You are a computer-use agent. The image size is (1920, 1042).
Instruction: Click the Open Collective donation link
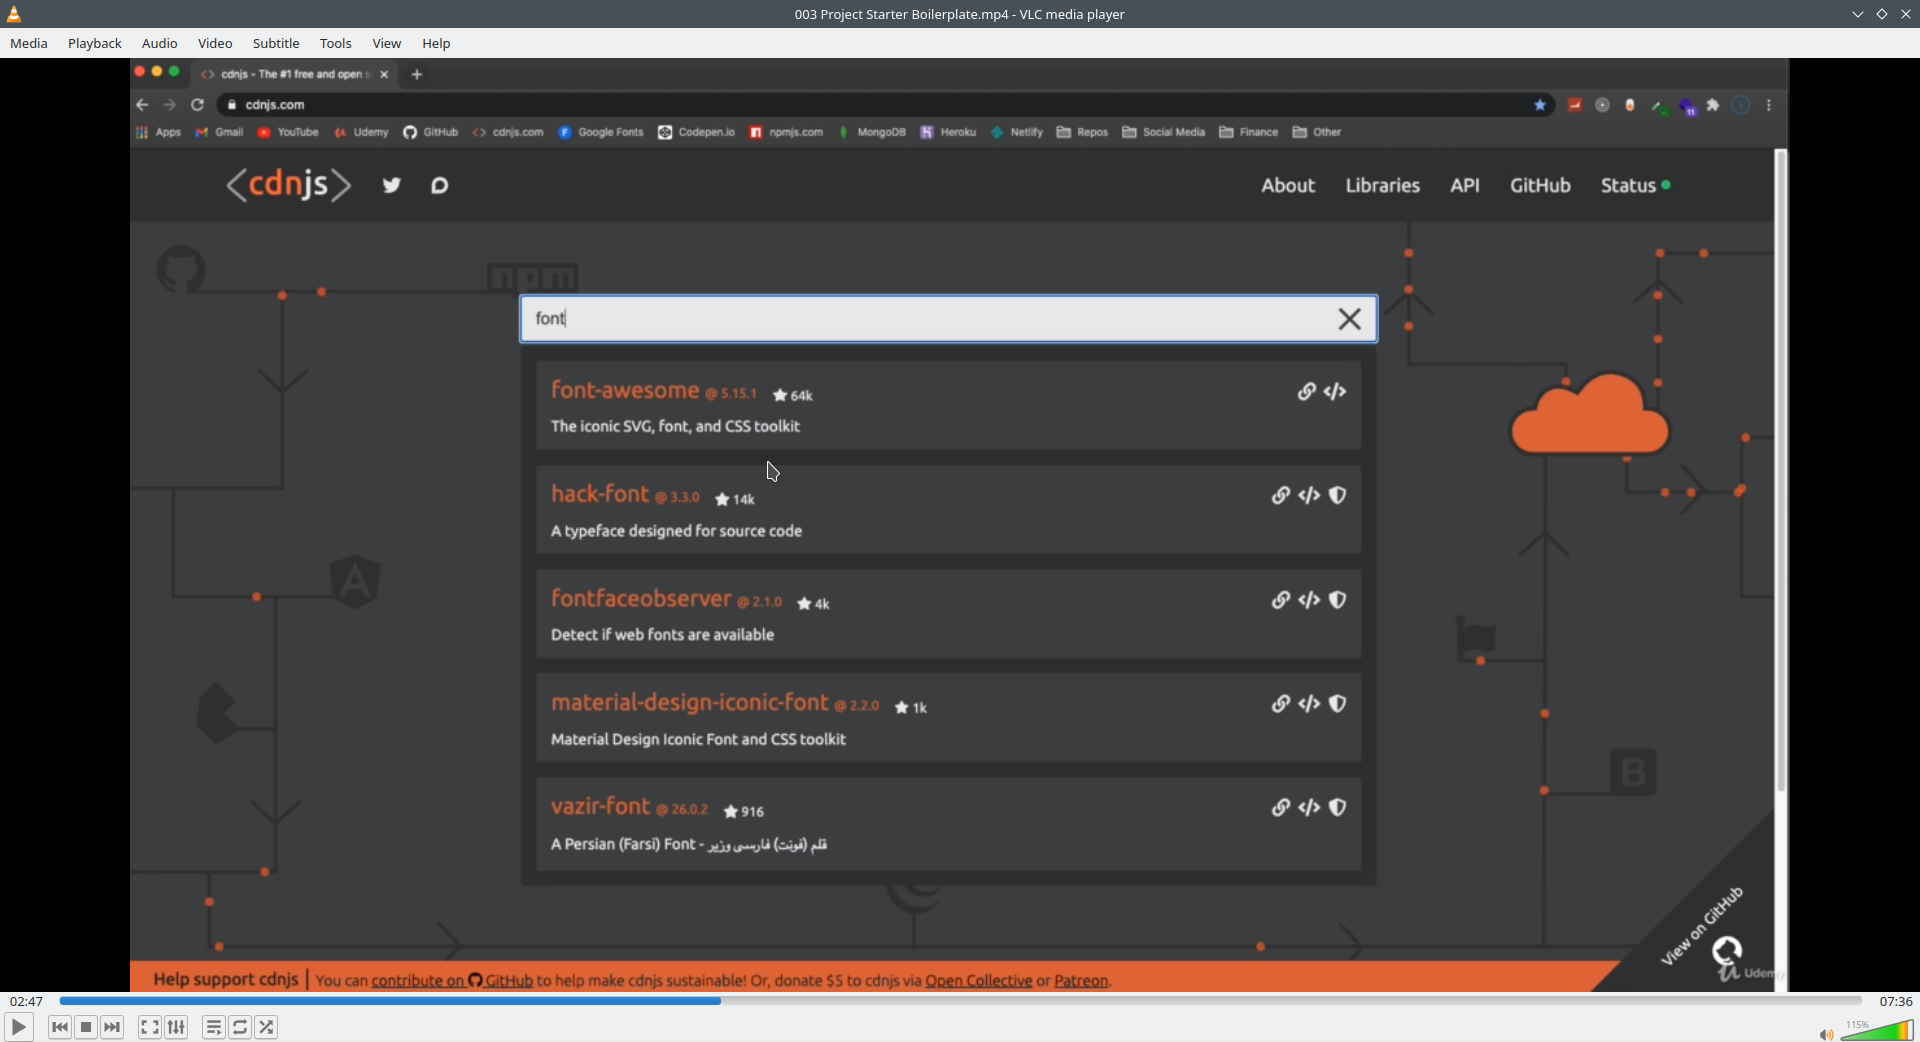[978, 981]
